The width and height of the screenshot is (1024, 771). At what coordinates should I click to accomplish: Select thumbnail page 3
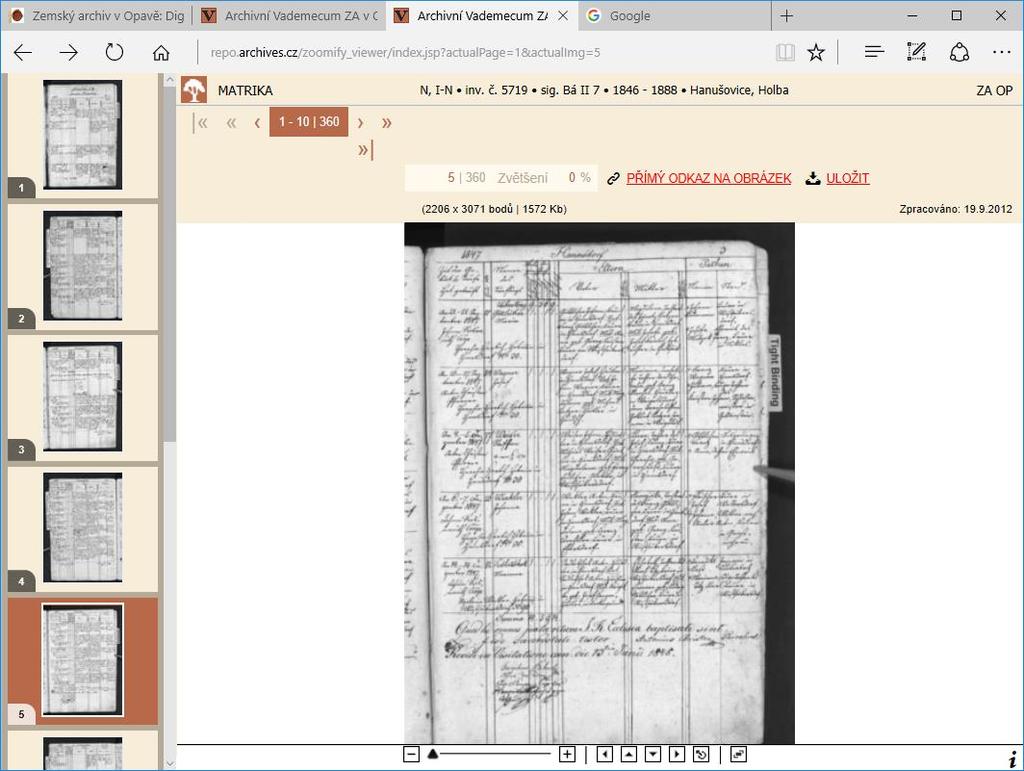(x=82, y=397)
